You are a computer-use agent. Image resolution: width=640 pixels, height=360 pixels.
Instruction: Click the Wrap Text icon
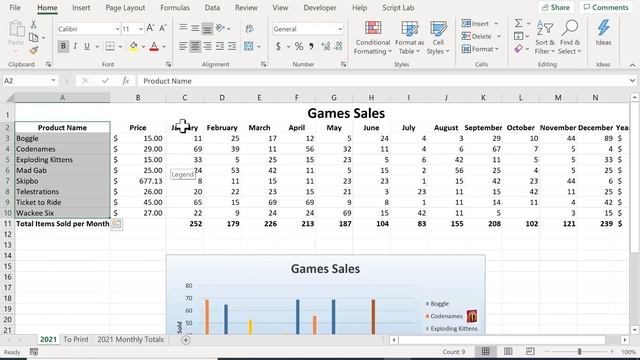click(249, 28)
